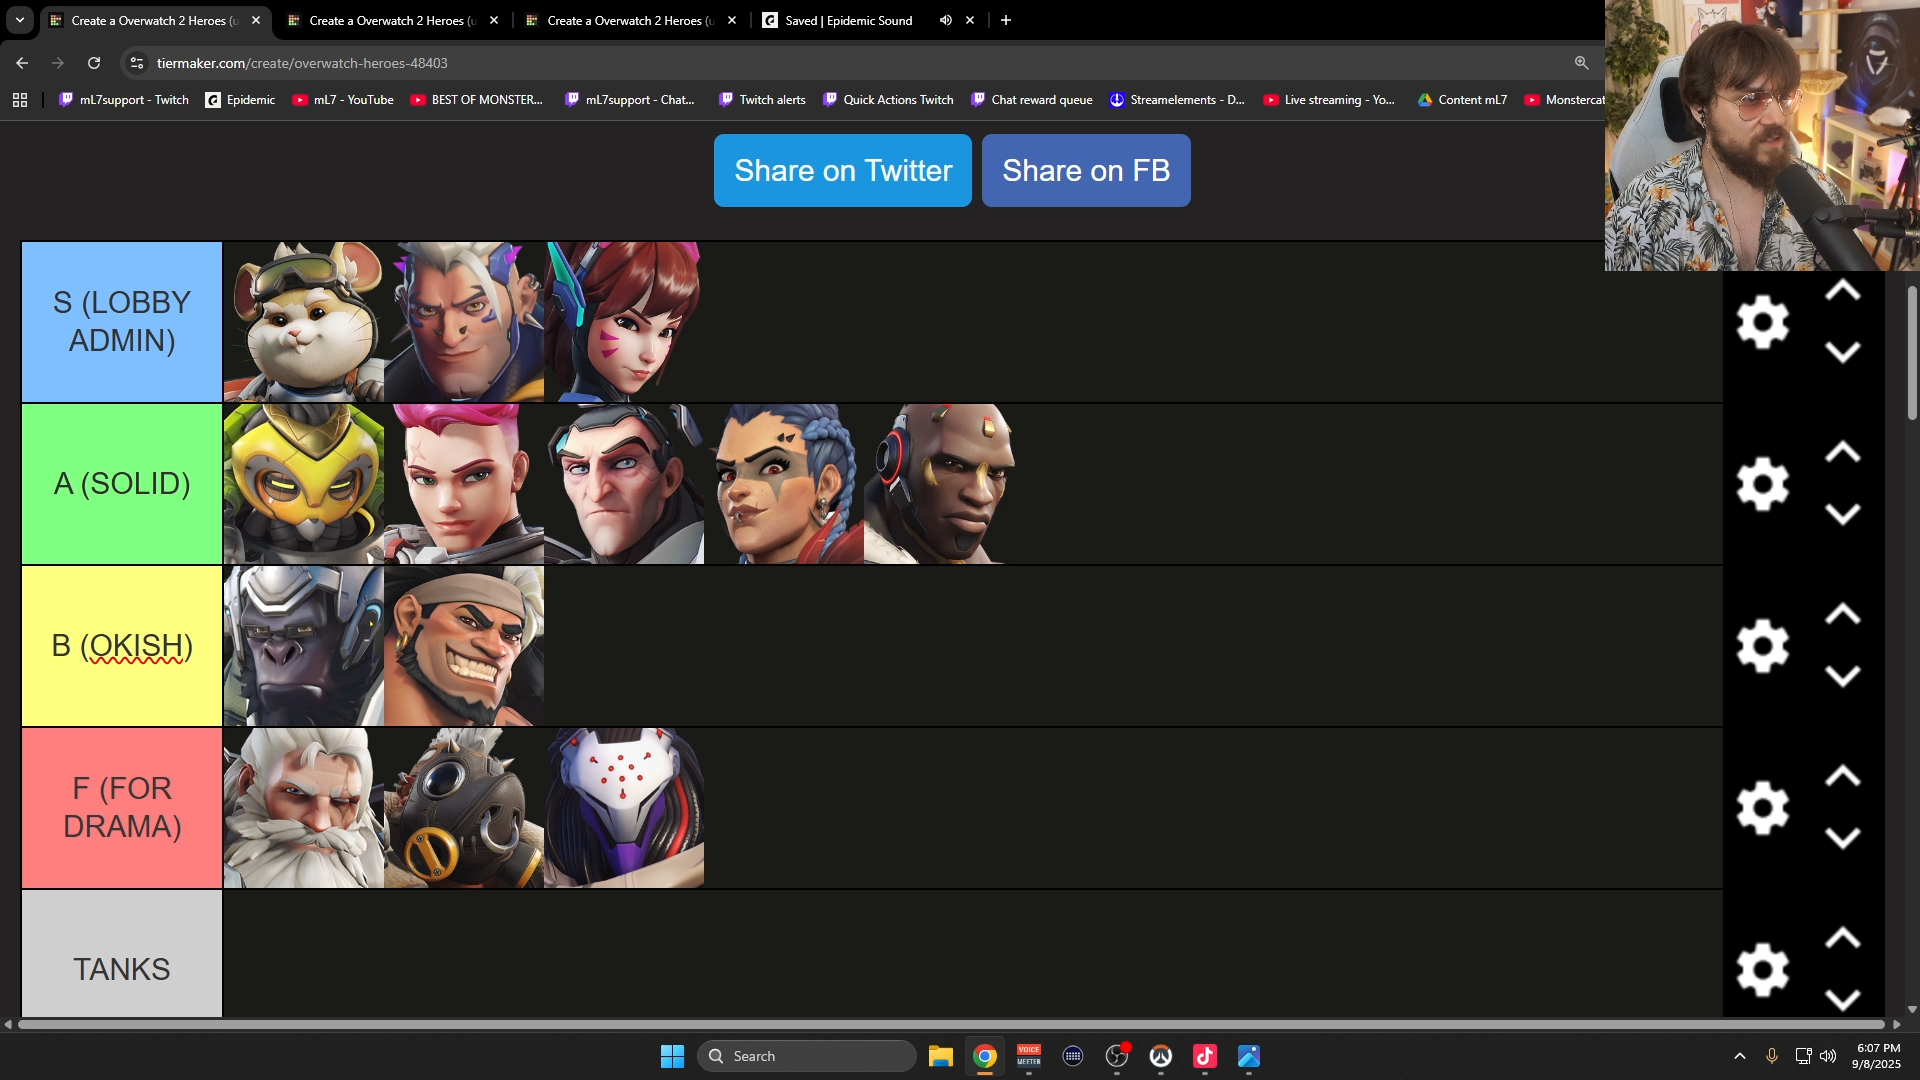Move B (OKISH) row down
The height and width of the screenshot is (1080, 1920).
pos(1842,676)
